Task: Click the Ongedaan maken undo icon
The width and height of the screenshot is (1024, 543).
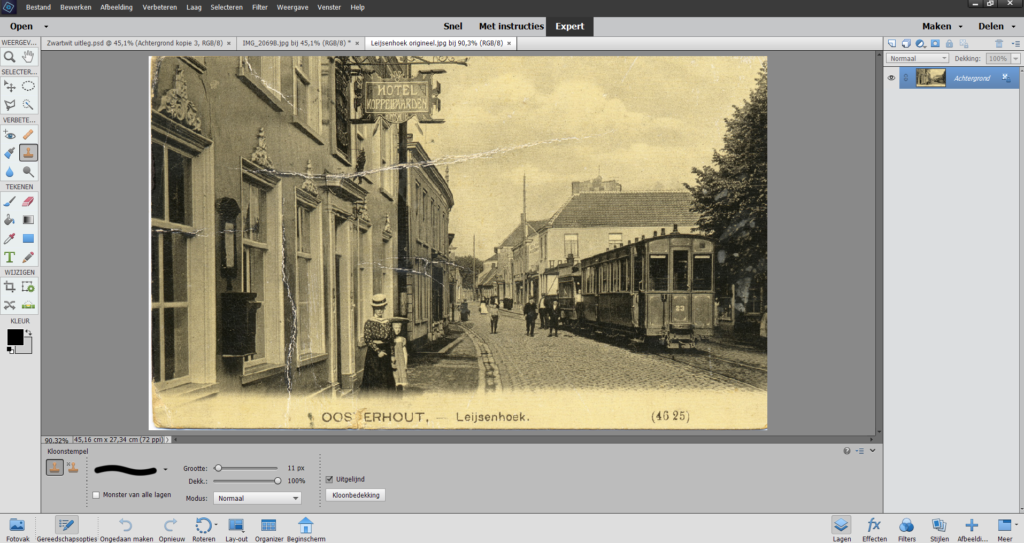Action: pos(126,525)
